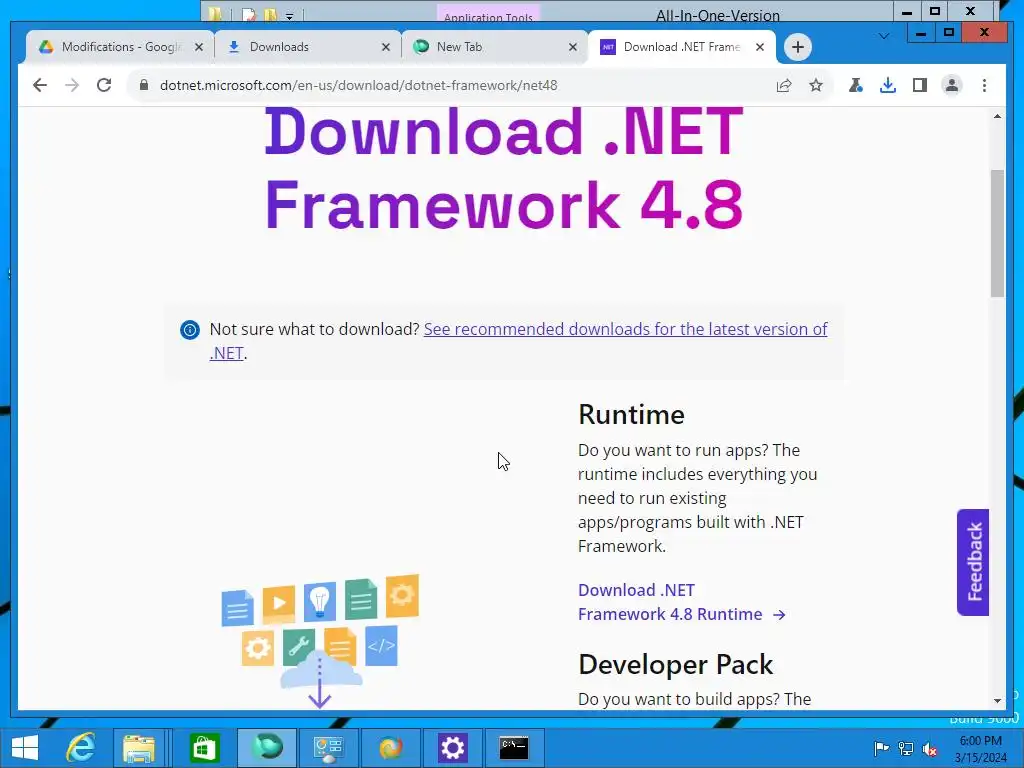Open Windows Store taskbar icon
Image resolution: width=1024 pixels, height=768 pixels.
pos(204,747)
